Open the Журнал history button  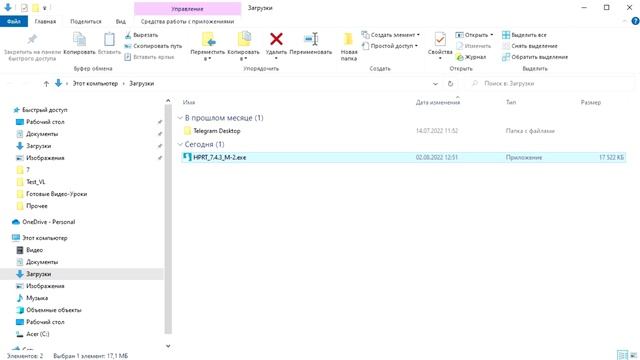(x=471, y=57)
